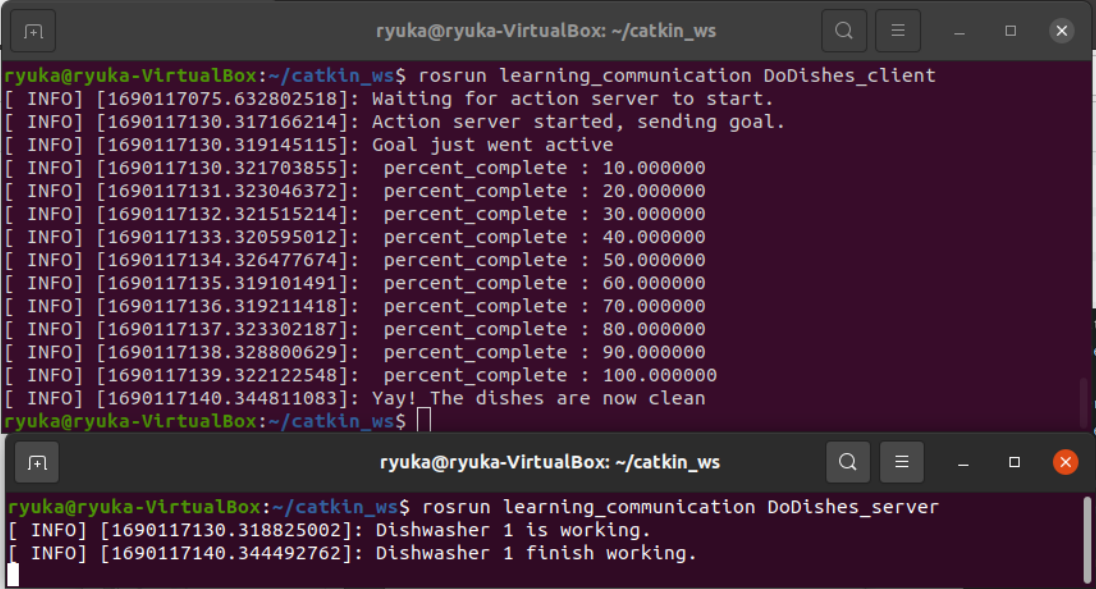
Task: Click the timestamp 1690117075.632802518
Action: tap(222, 99)
